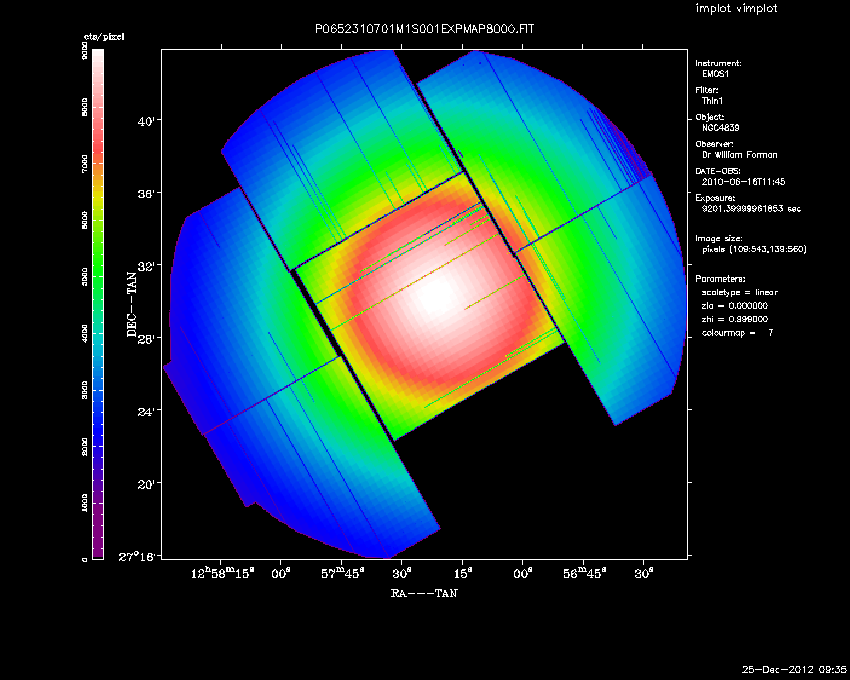850x680 pixels.
Task: Click the 25-Dec-2012 09:35 timestamp
Action: 794,670
